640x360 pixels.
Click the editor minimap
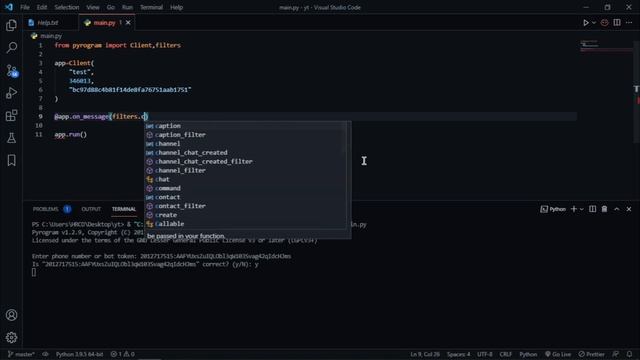tap(606, 46)
